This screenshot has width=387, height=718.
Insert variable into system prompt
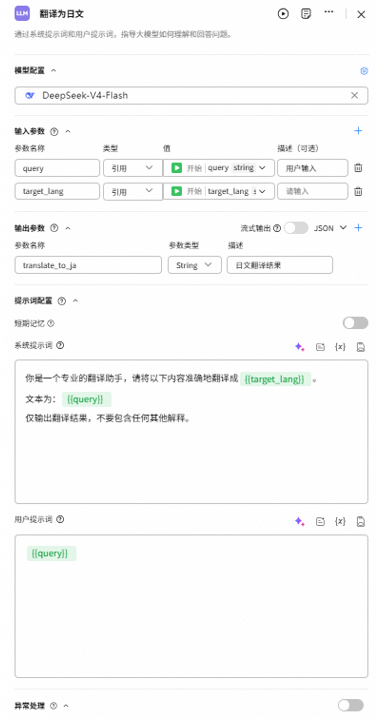tap(340, 347)
